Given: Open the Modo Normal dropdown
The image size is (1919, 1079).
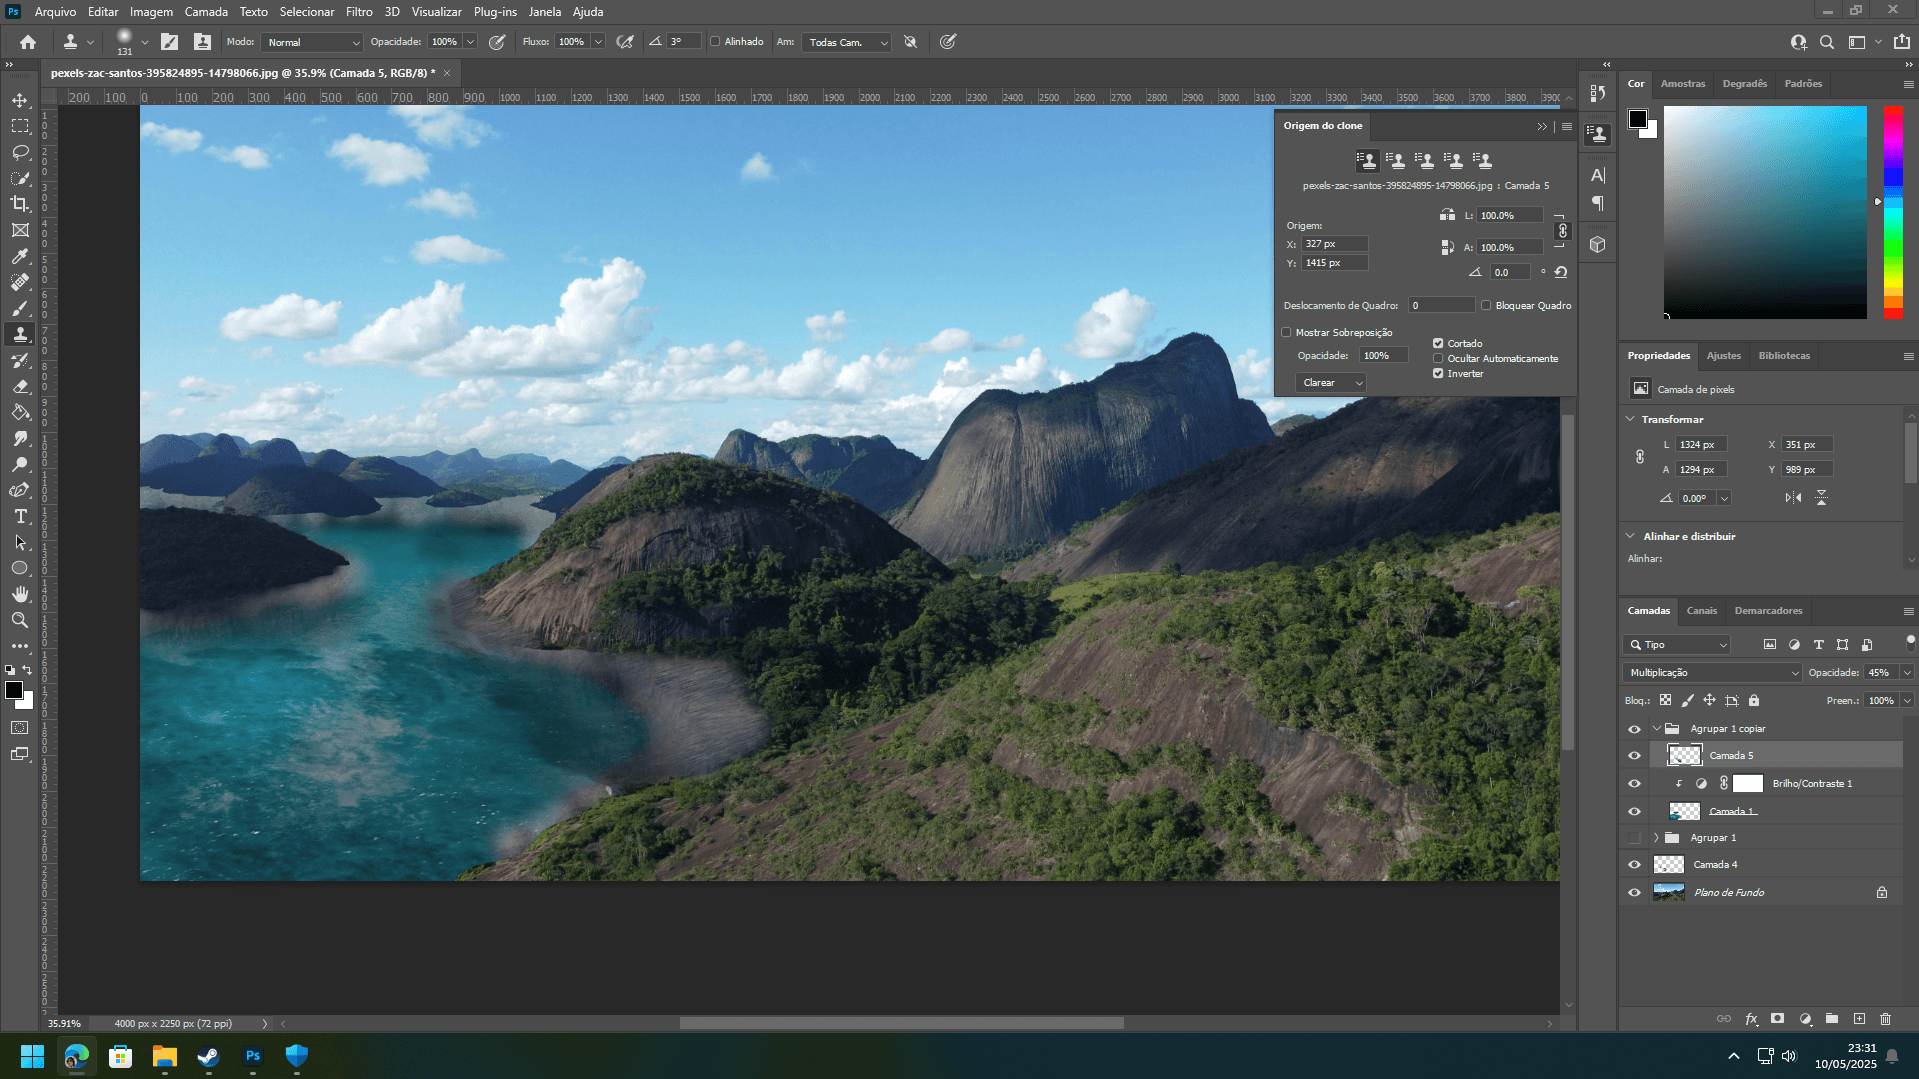Looking at the screenshot, I should click(x=312, y=42).
